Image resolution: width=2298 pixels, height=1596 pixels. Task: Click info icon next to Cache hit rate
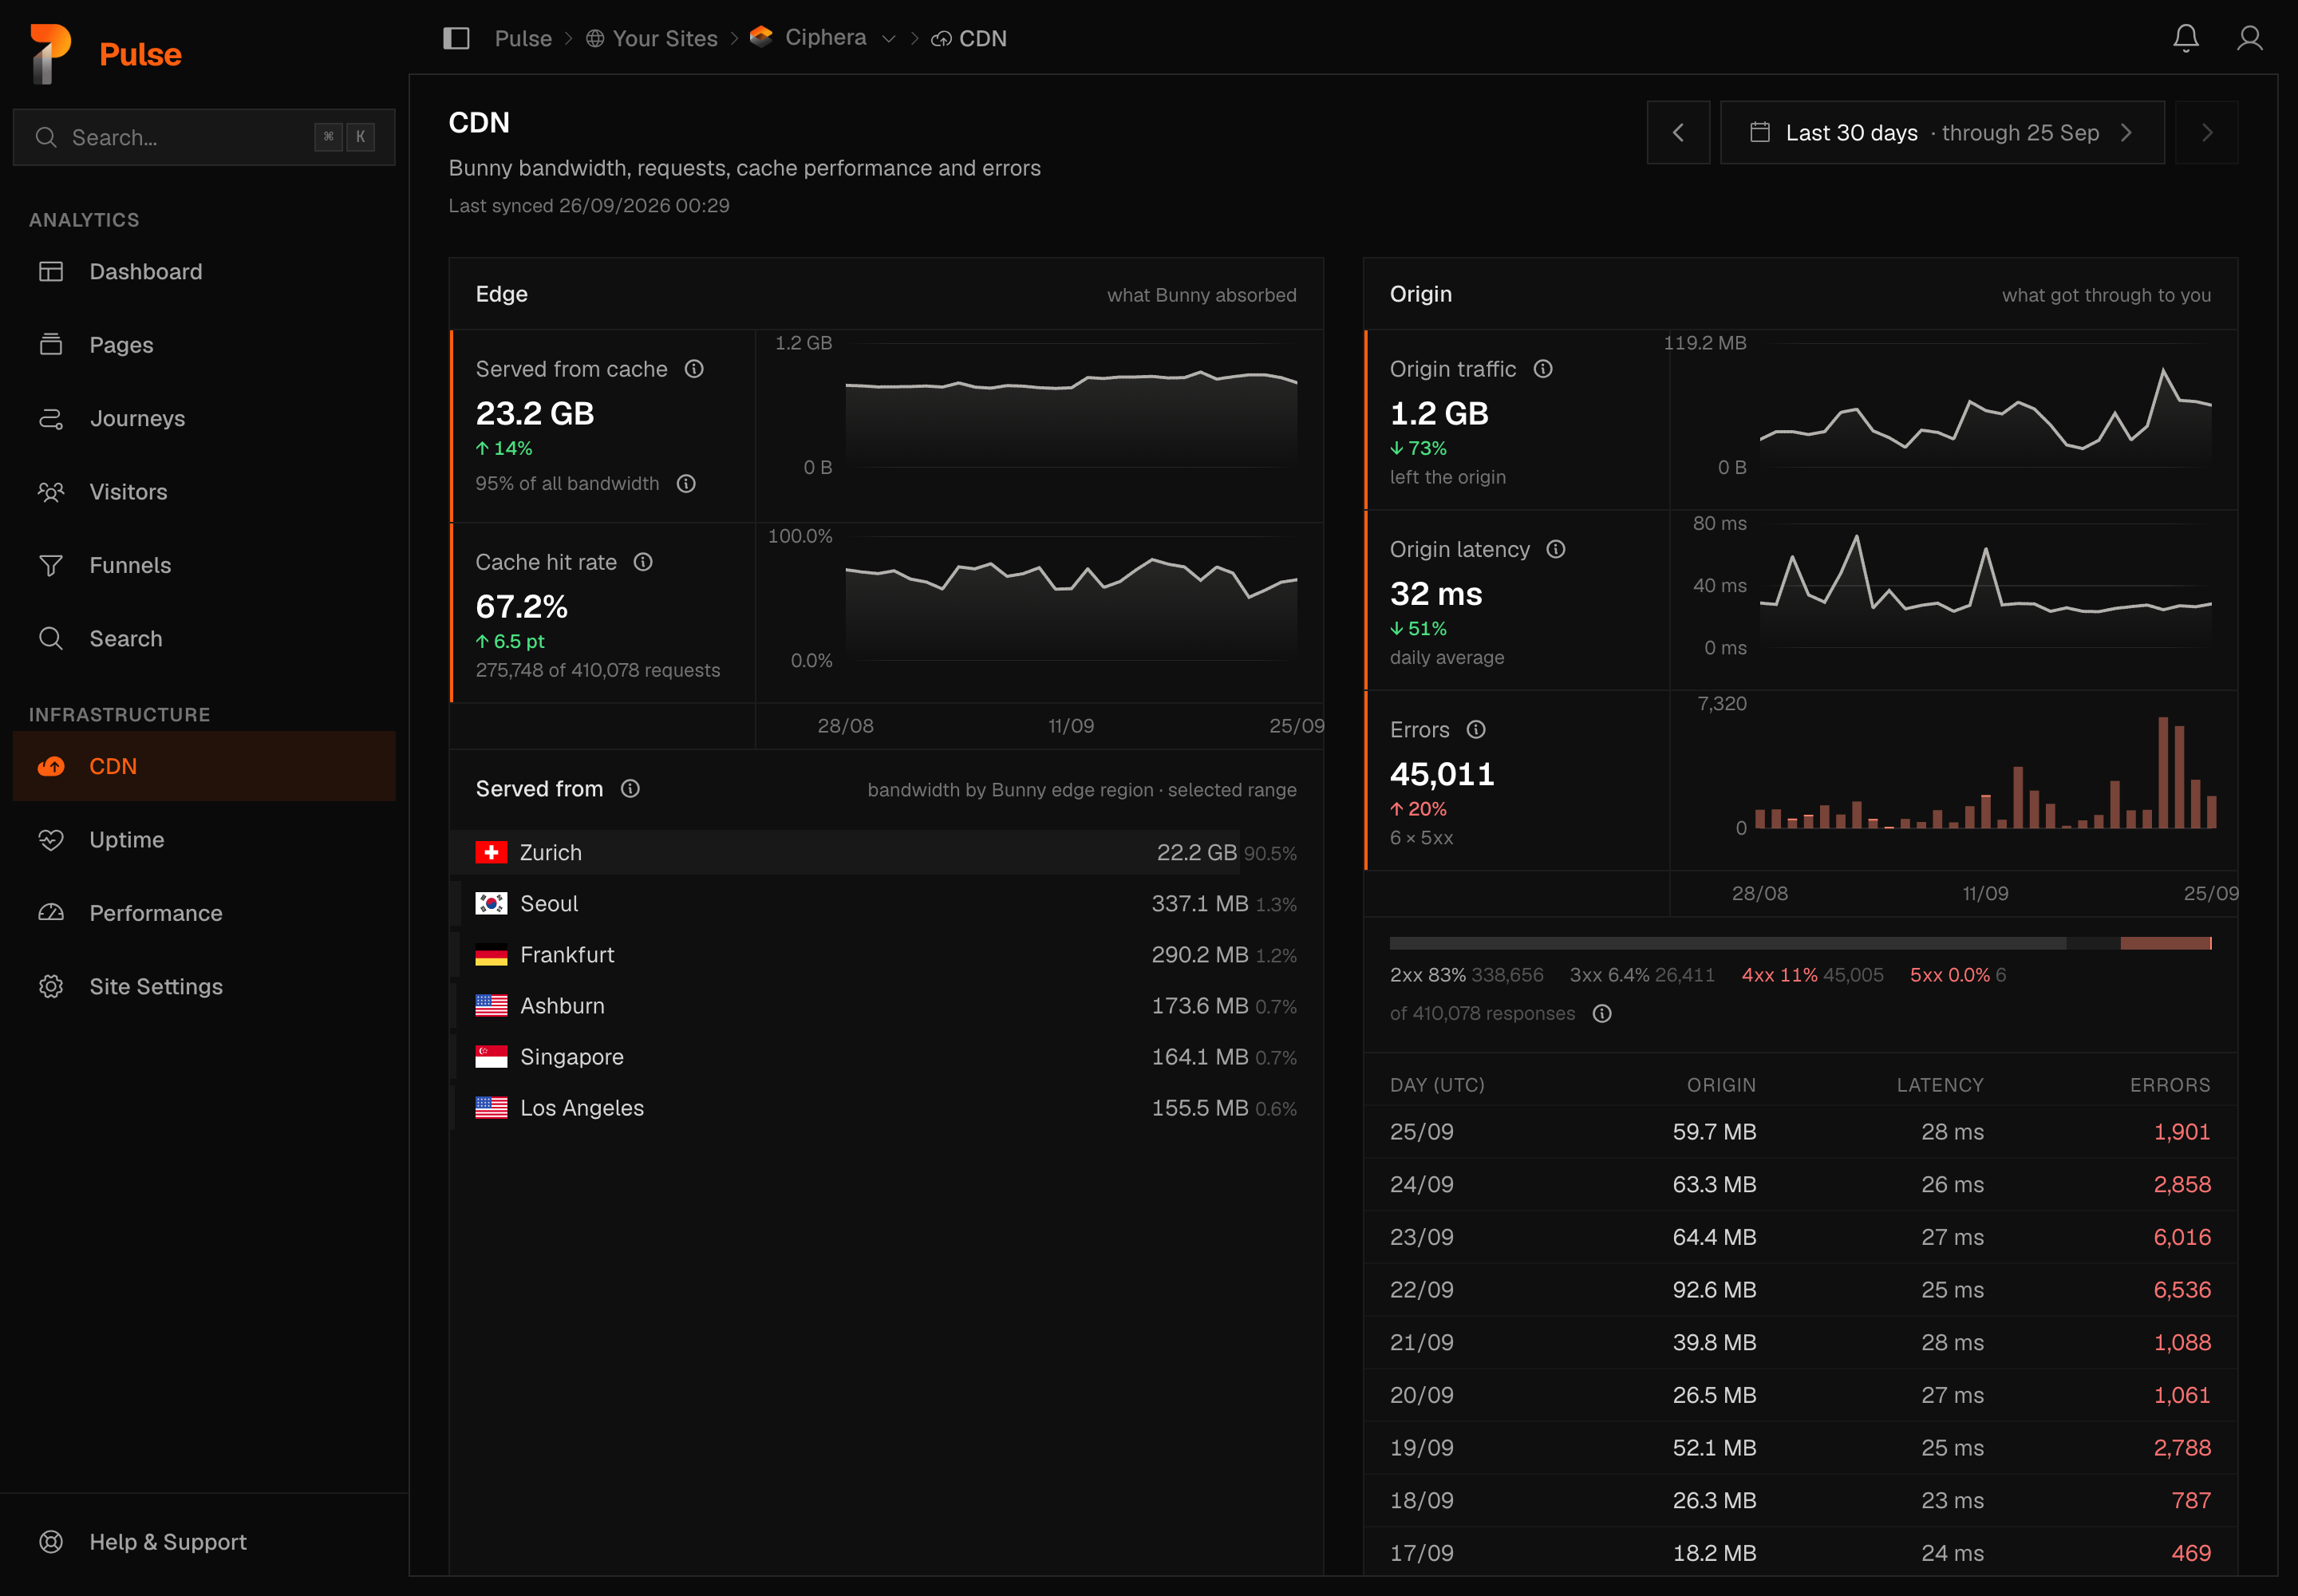coord(643,562)
